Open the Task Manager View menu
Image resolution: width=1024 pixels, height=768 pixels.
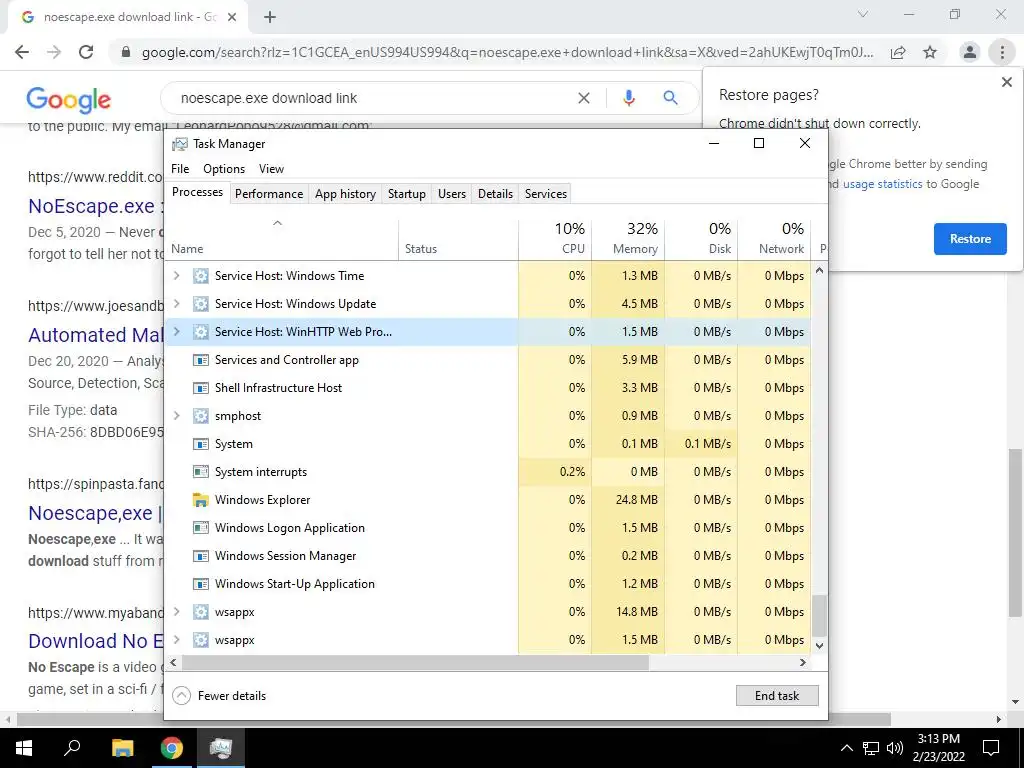[271, 168]
